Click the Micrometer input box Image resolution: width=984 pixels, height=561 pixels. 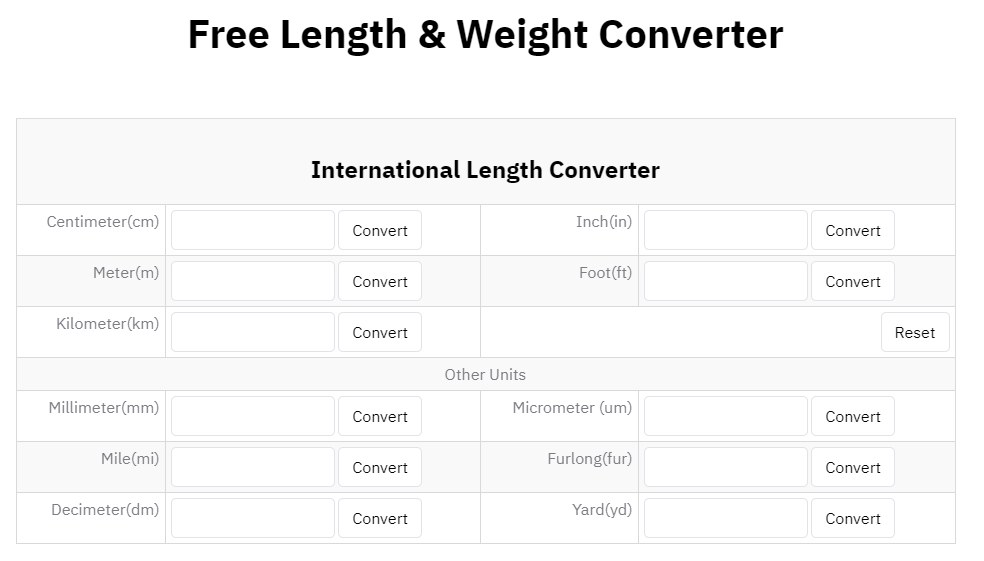tap(725, 416)
